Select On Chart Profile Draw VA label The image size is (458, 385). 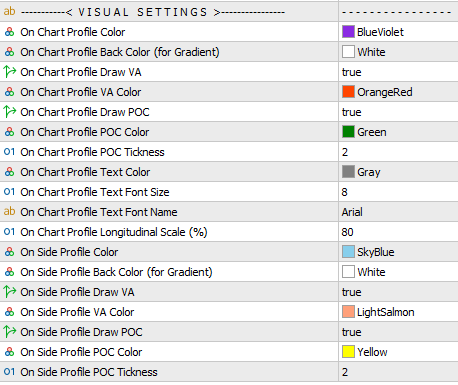pos(81,72)
